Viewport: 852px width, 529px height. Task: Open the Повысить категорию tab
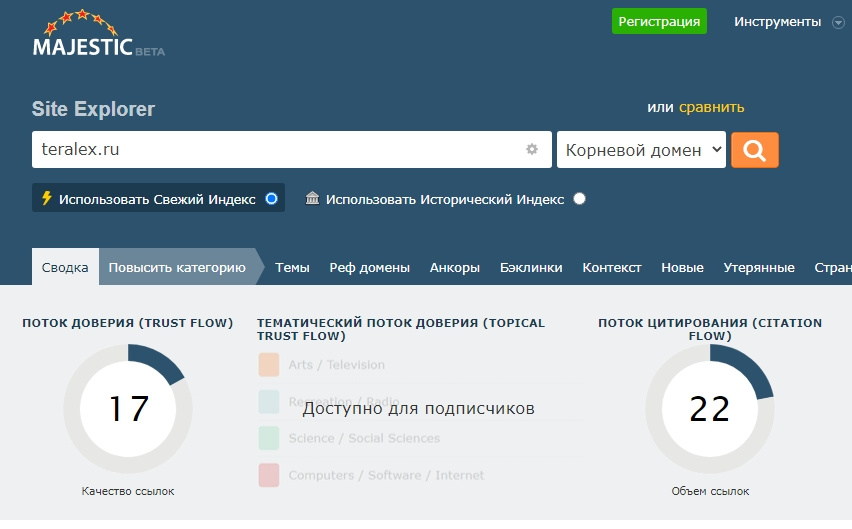[177, 267]
